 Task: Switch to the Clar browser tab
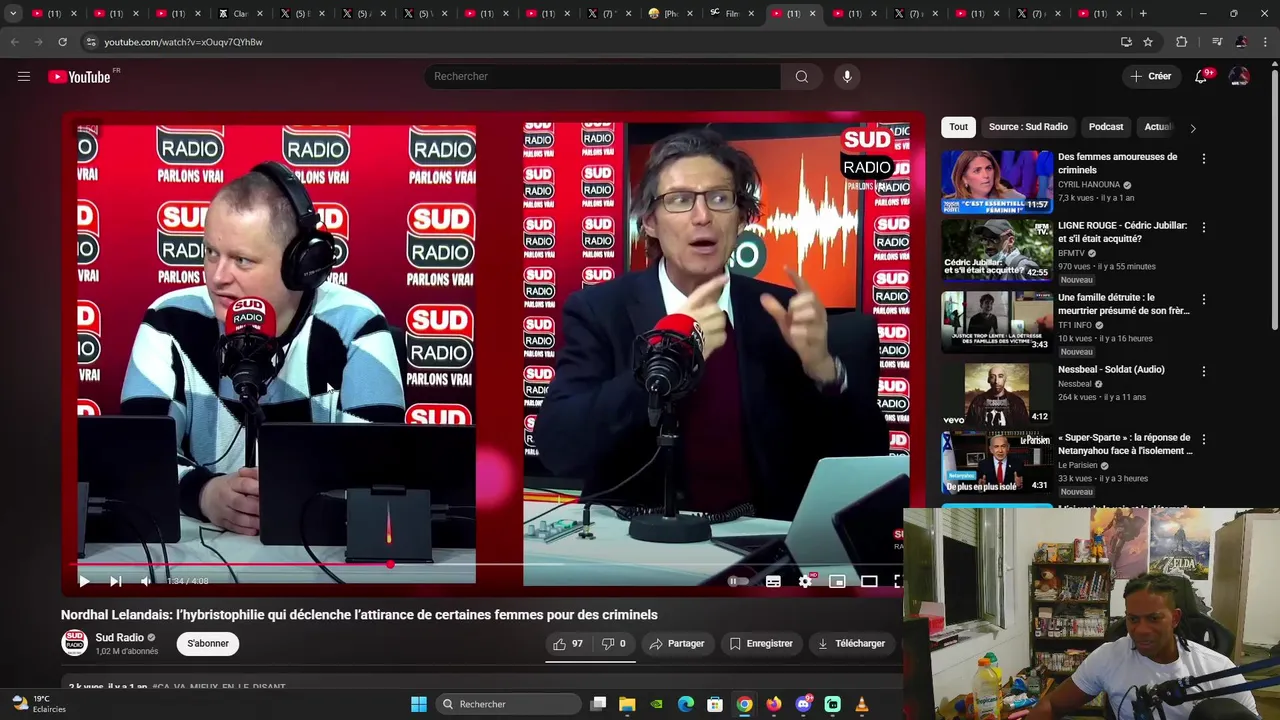(240, 13)
